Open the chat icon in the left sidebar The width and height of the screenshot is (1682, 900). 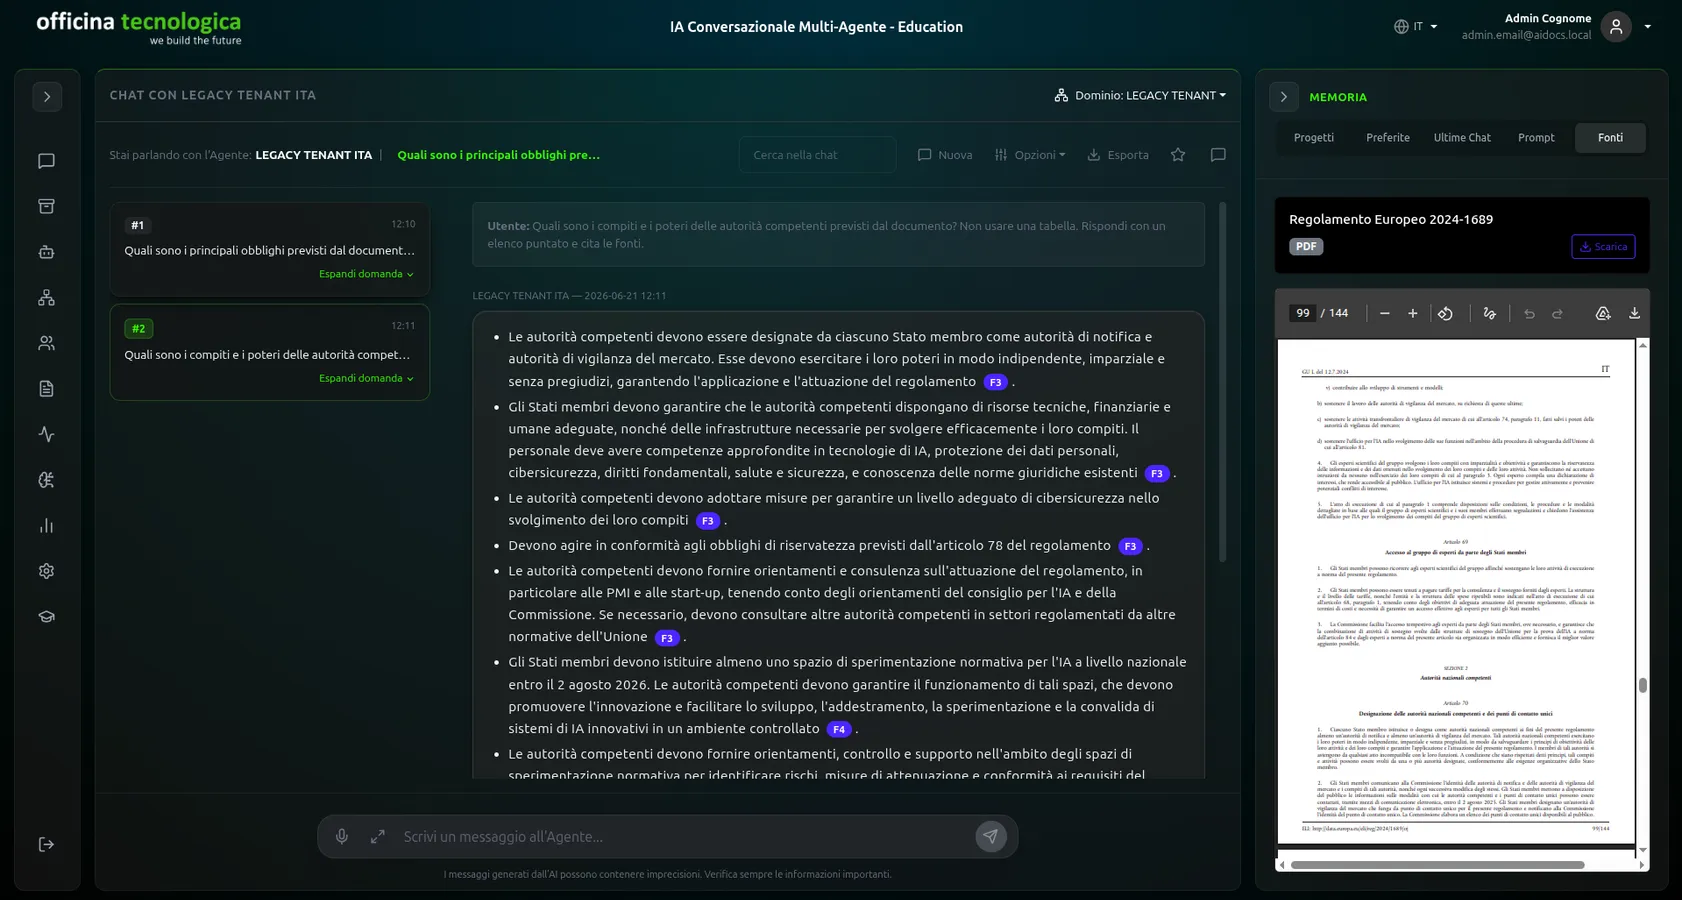tap(46, 161)
